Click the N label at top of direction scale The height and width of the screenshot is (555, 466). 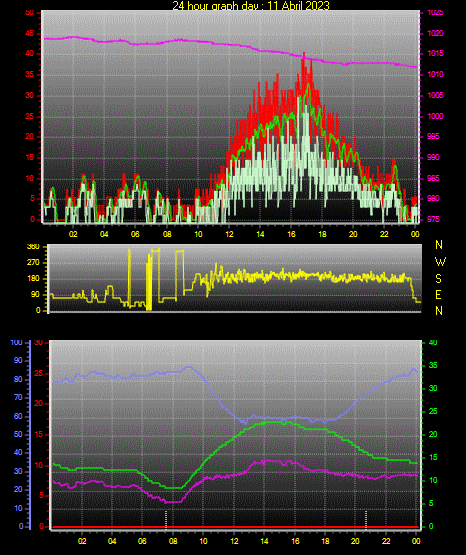coord(439,245)
